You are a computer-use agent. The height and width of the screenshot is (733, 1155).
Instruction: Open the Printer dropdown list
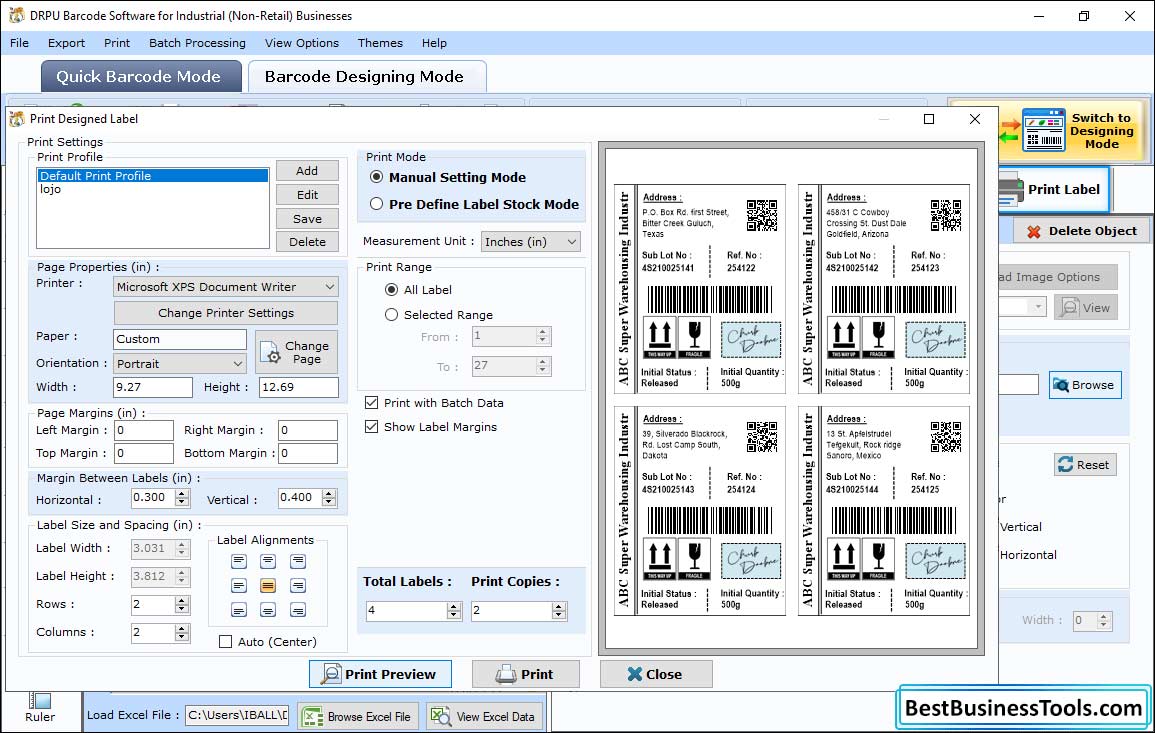226,287
